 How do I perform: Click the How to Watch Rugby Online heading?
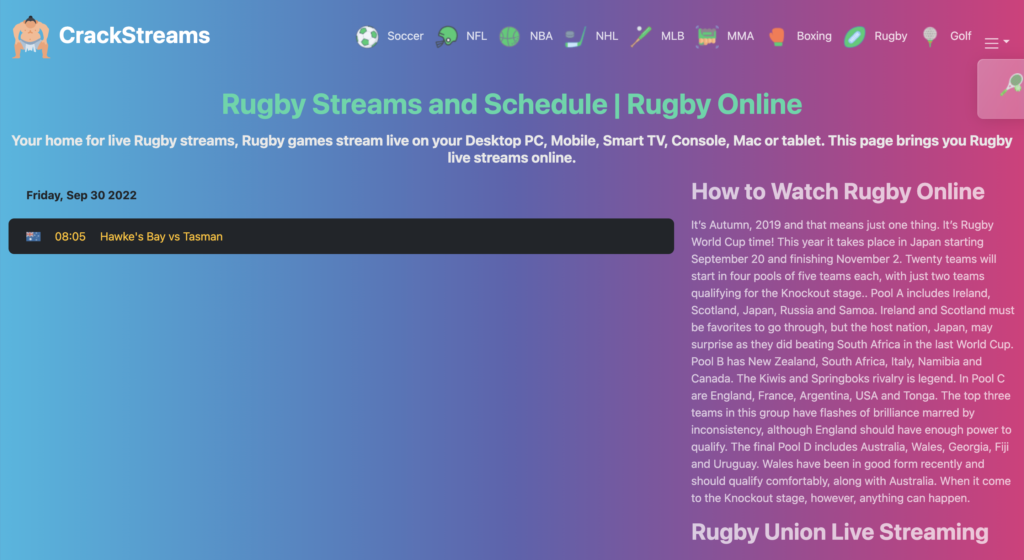838,191
